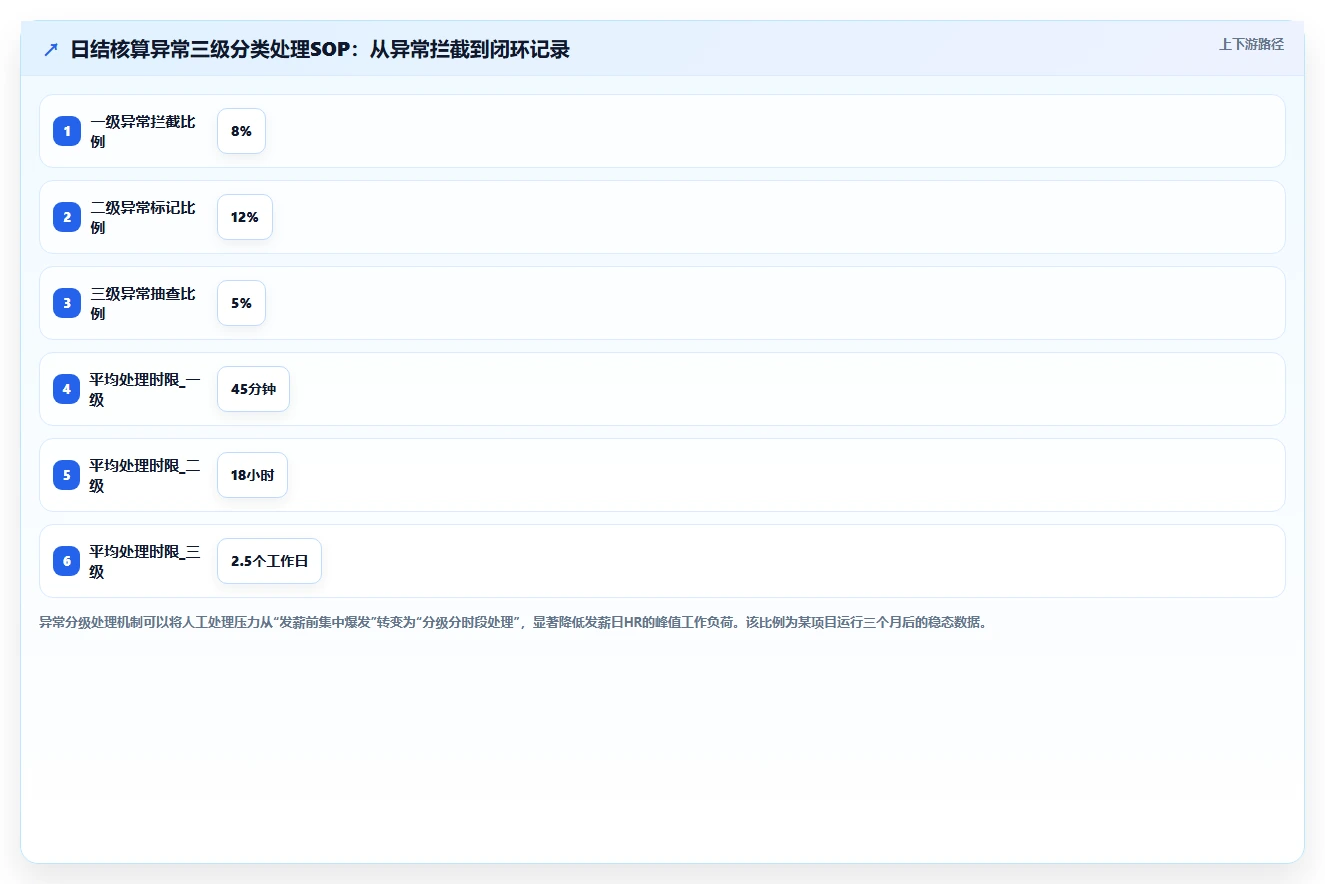Click the 8% value chip
Screen dimensions: 1325x884
[241, 131]
